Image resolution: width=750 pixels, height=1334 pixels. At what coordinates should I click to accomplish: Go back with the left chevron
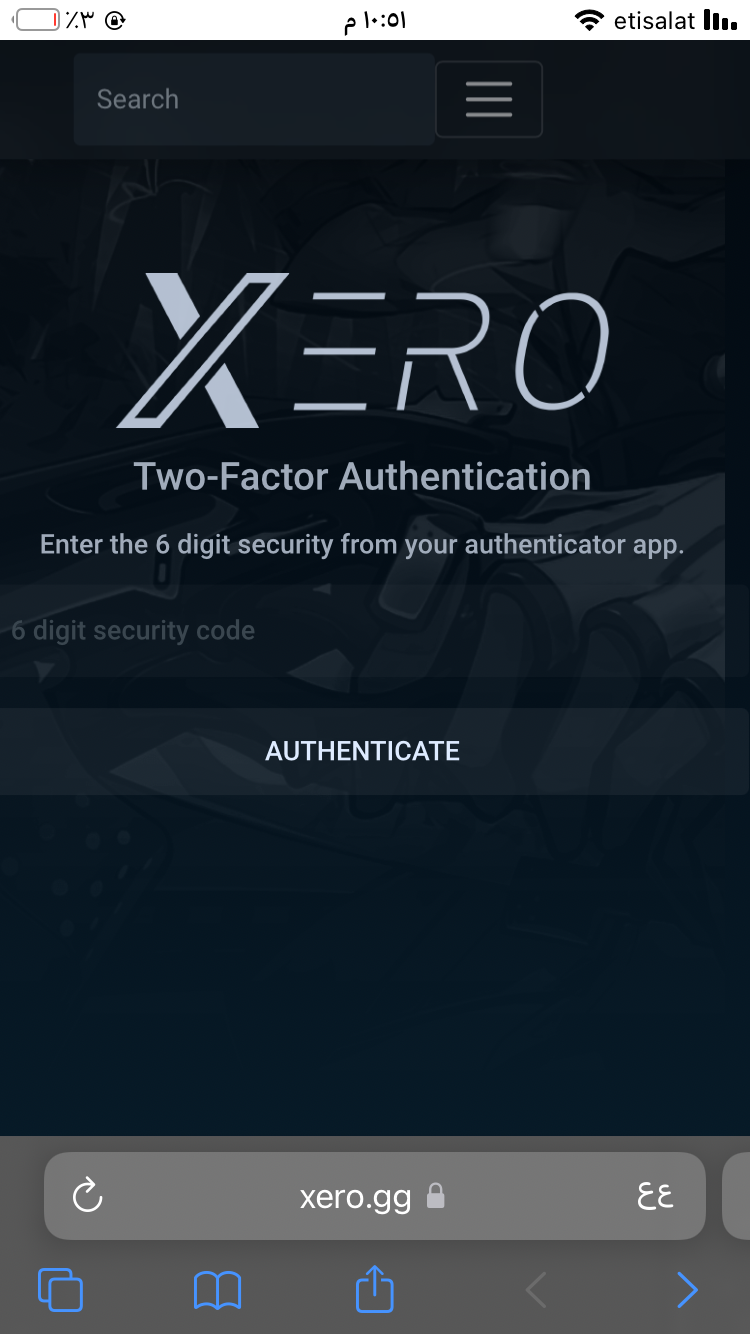pyautogui.click(x=536, y=1290)
